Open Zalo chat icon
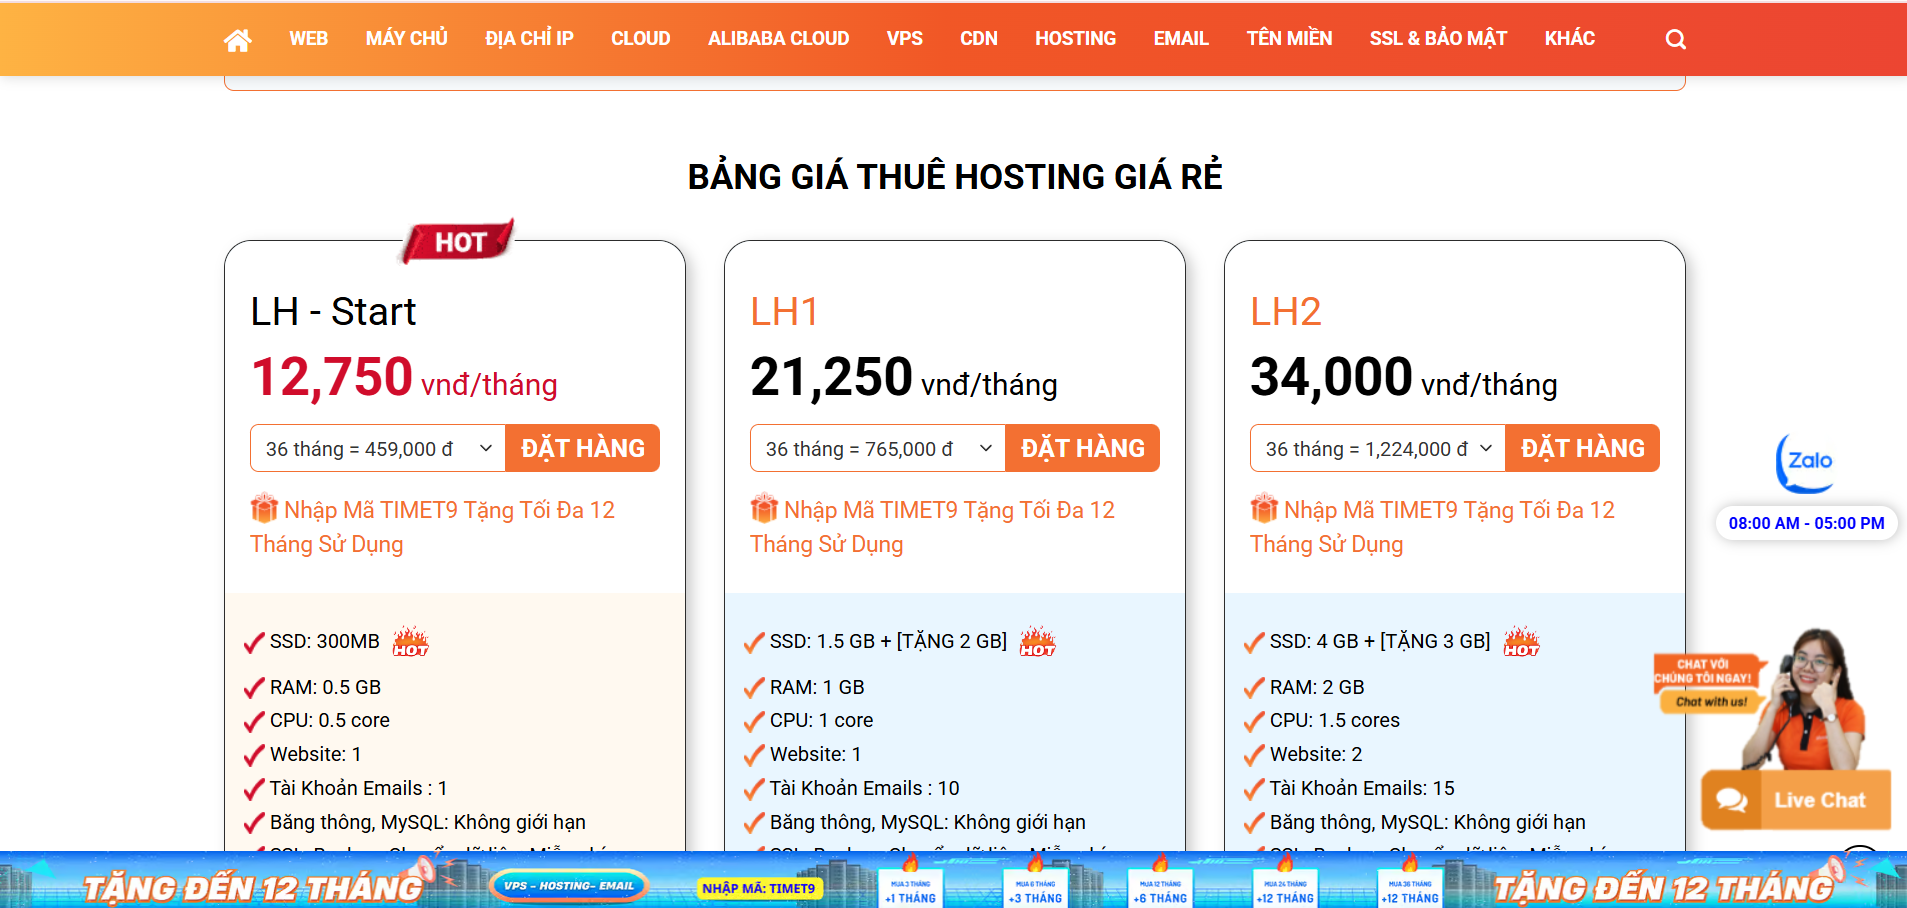This screenshot has width=1907, height=908. point(1806,462)
